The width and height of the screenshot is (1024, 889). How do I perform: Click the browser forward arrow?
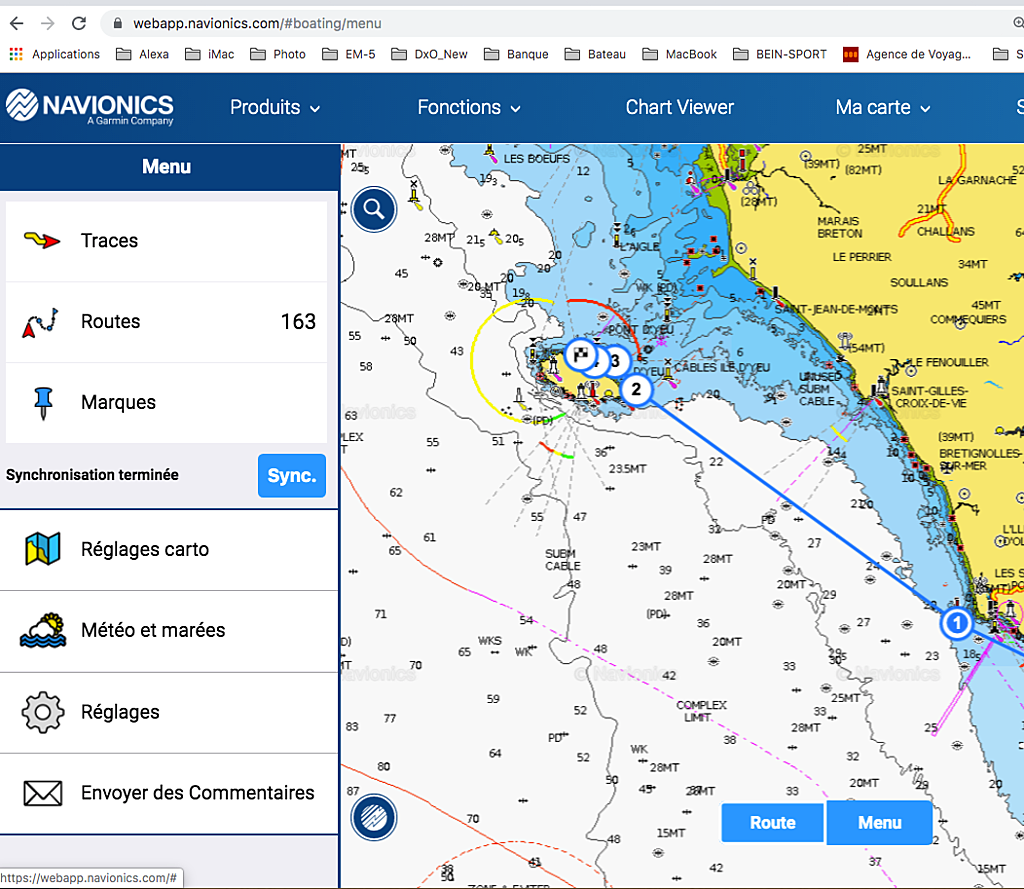(x=48, y=24)
